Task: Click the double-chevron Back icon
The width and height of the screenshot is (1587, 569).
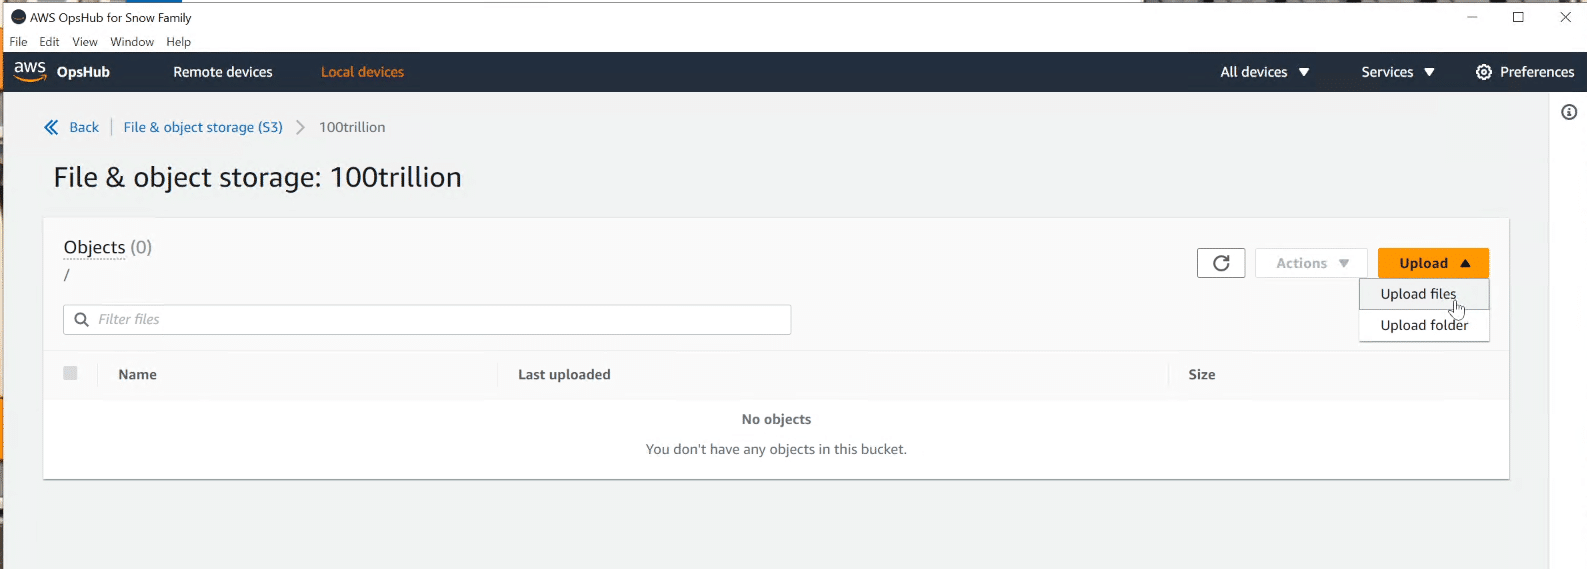Action: pos(51,127)
